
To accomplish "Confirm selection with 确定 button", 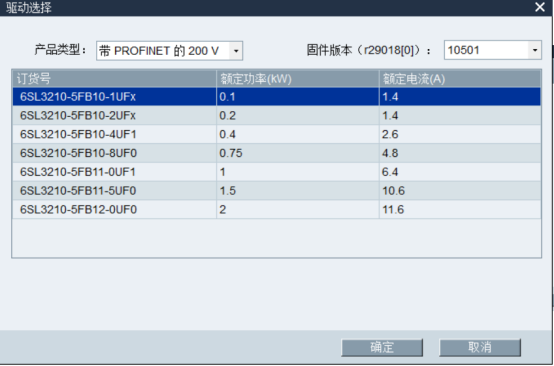I will [x=382, y=347].
